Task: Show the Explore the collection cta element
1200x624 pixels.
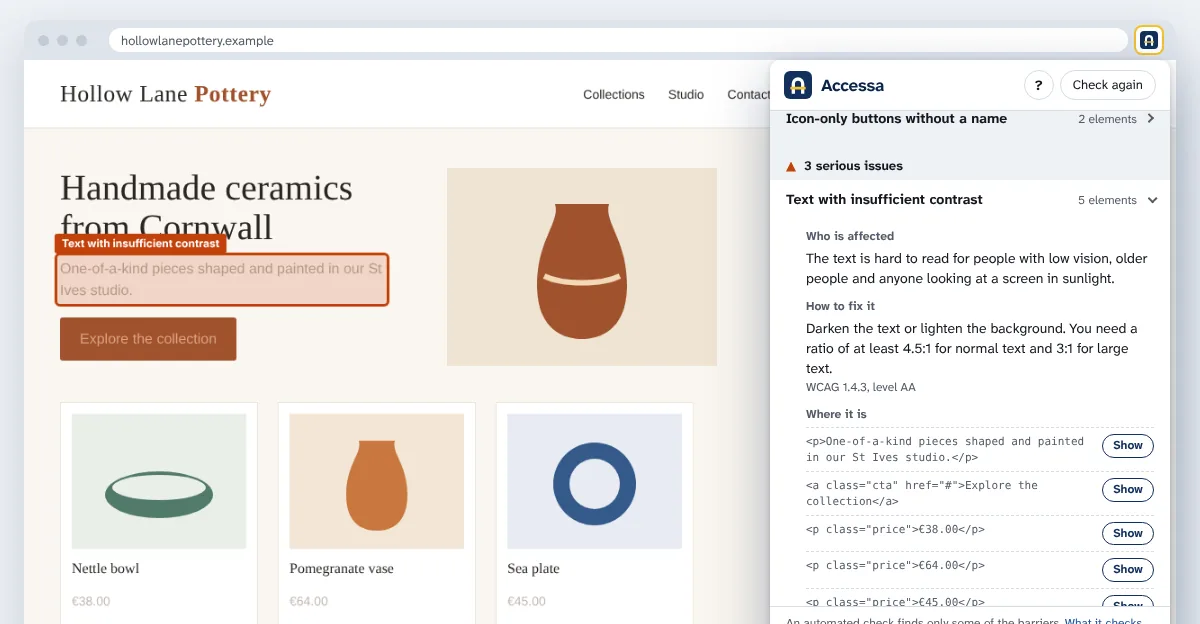Action: (1127, 490)
